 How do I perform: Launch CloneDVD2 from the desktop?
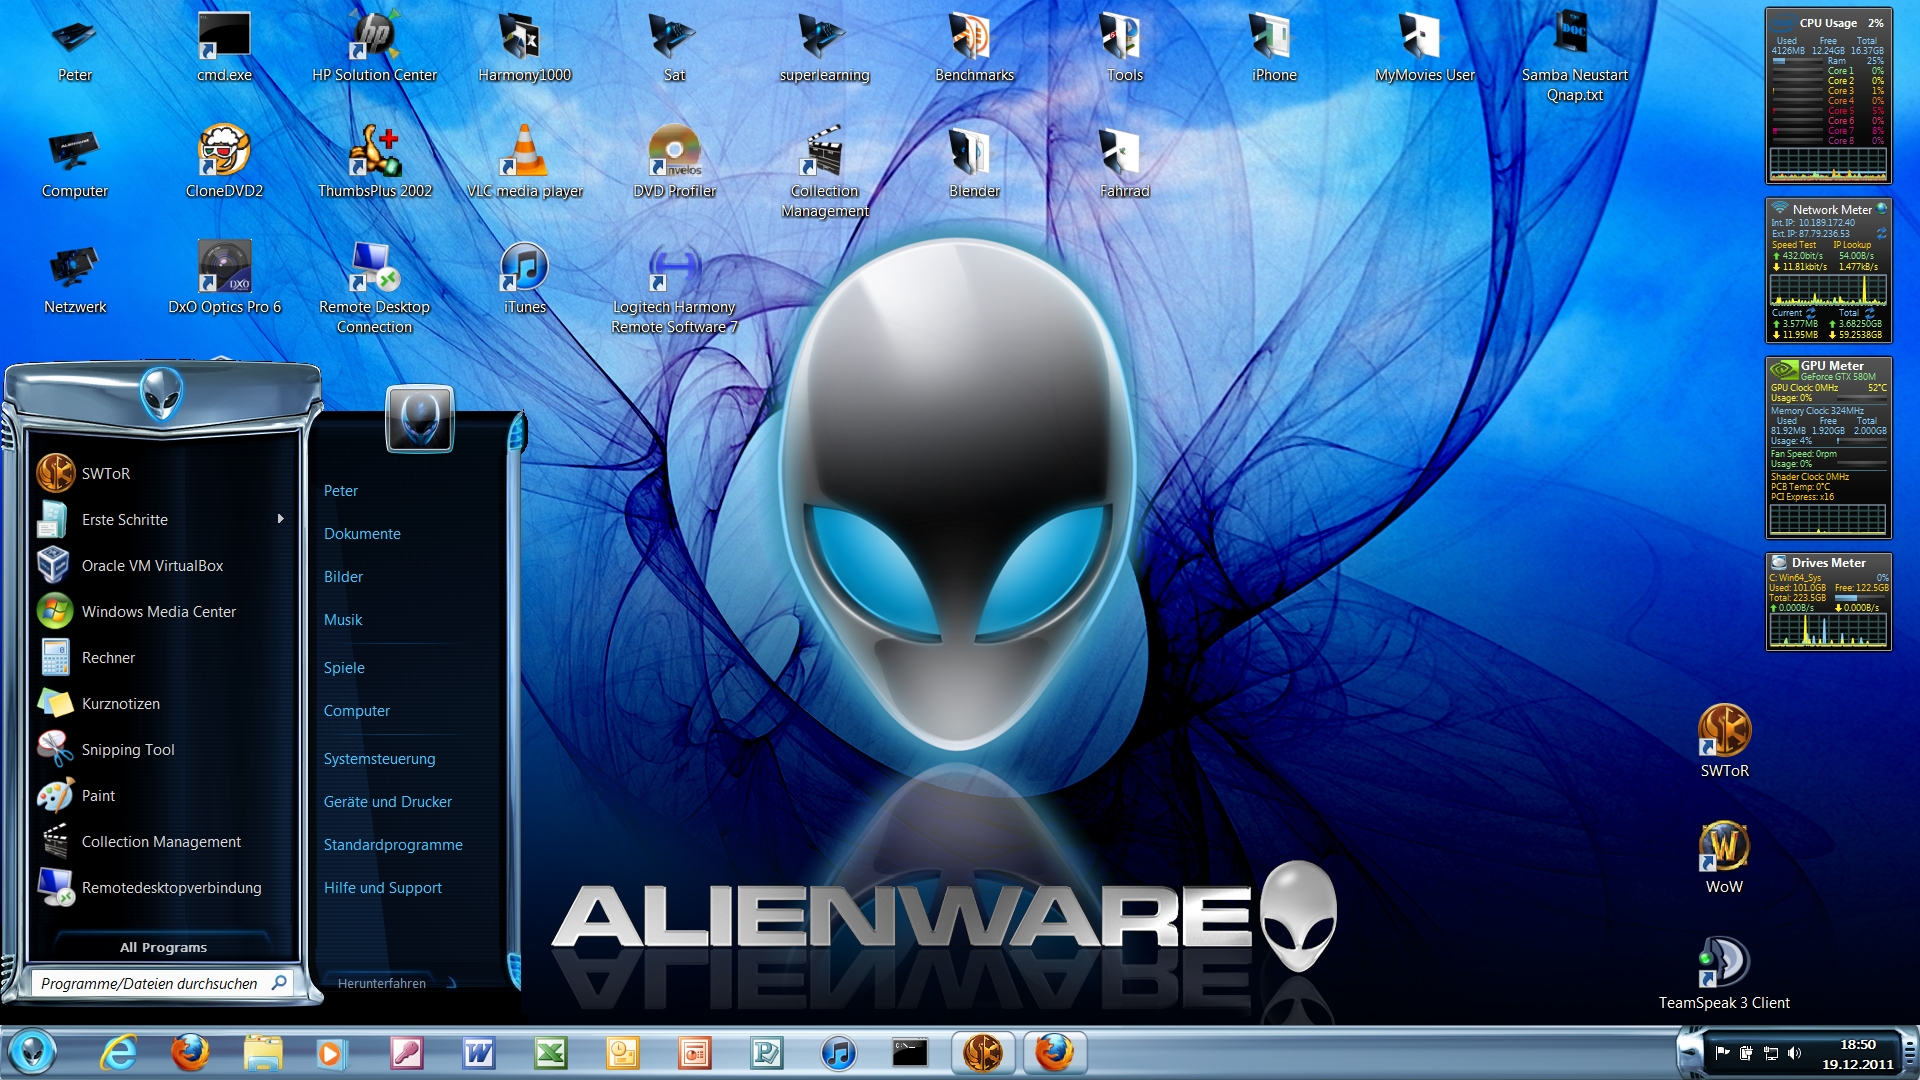tap(224, 163)
